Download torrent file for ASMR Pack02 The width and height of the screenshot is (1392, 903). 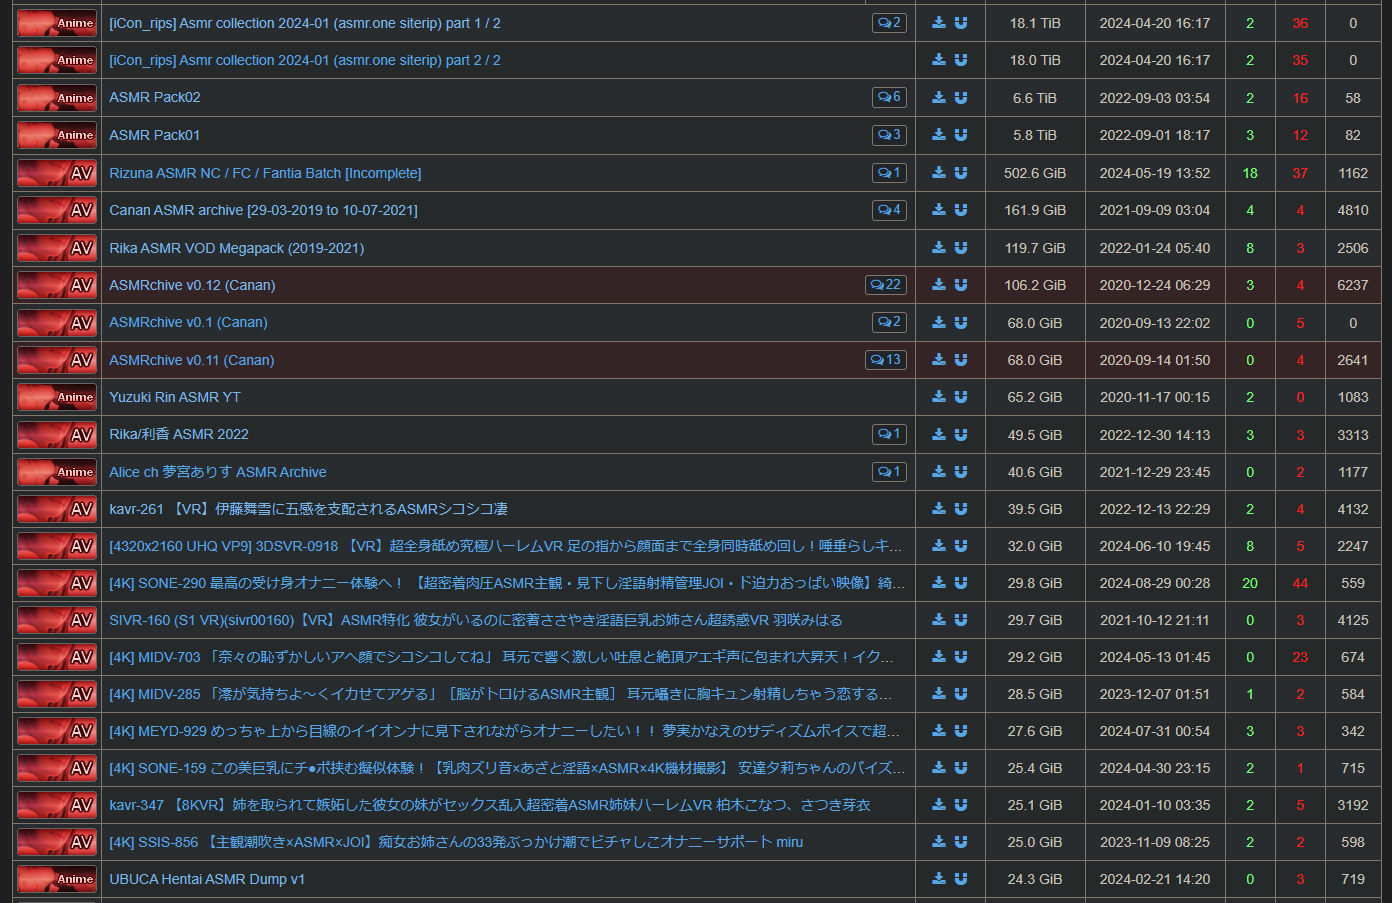coord(939,97)
